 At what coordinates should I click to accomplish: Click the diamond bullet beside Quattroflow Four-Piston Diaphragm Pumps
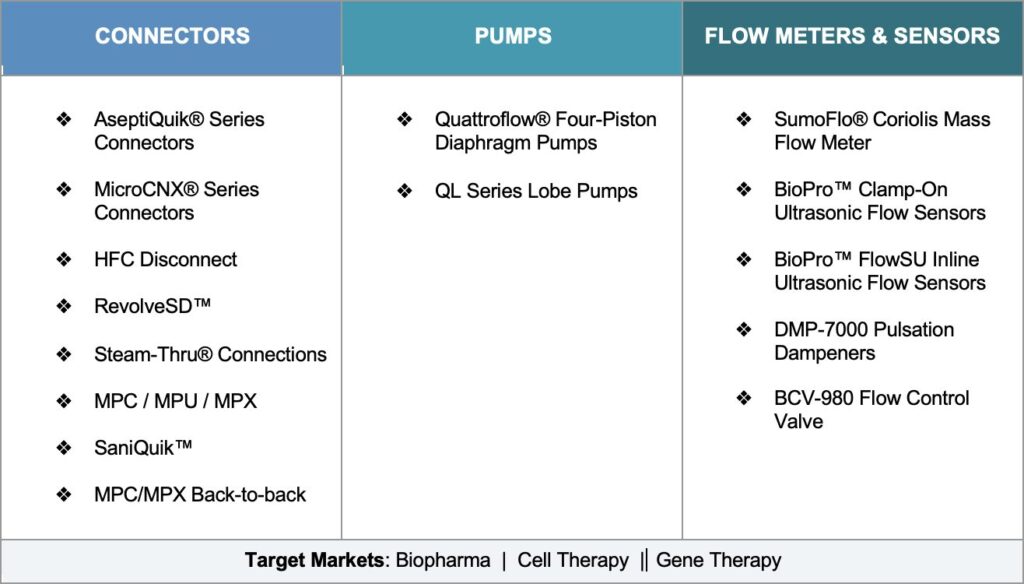405,120
